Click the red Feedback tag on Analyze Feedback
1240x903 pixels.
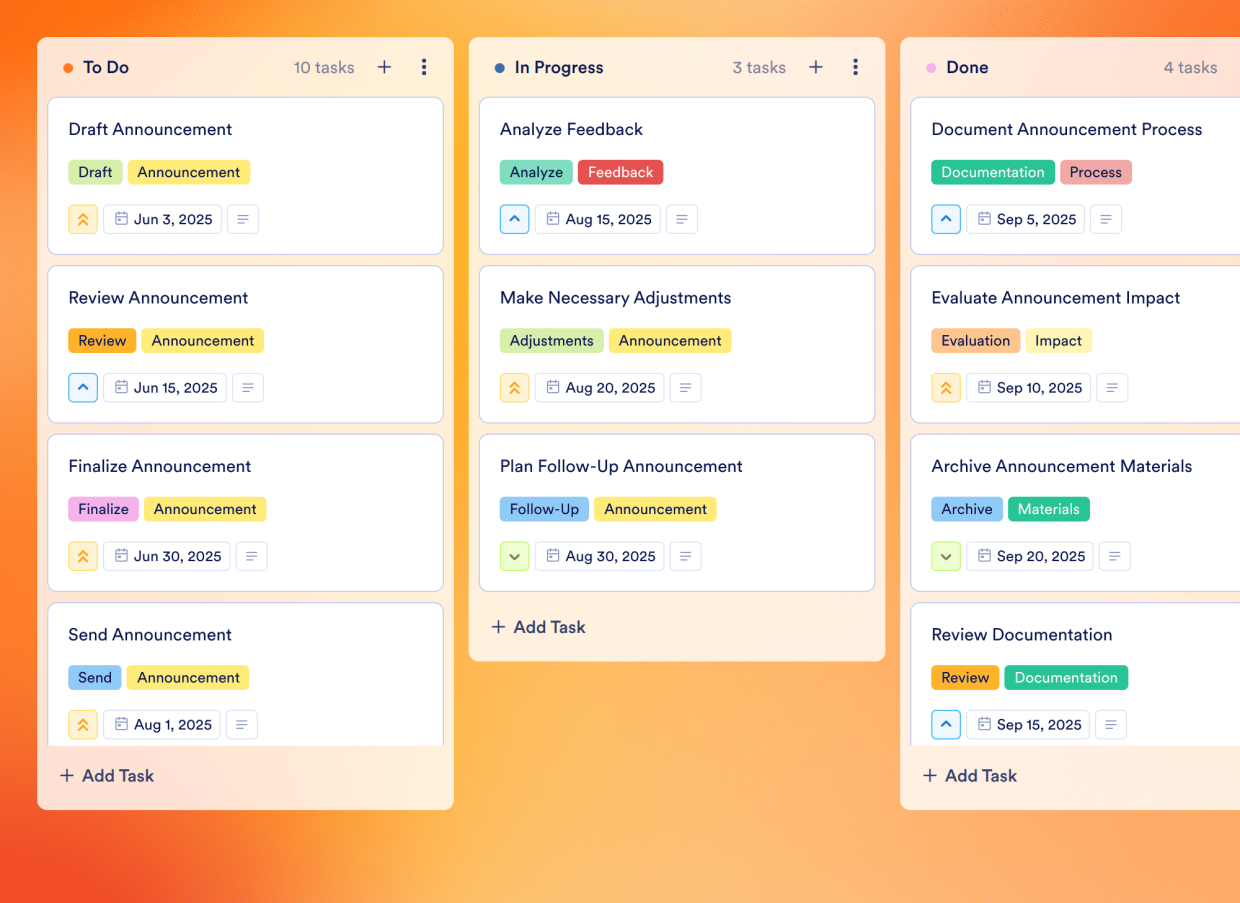point(620,172)
